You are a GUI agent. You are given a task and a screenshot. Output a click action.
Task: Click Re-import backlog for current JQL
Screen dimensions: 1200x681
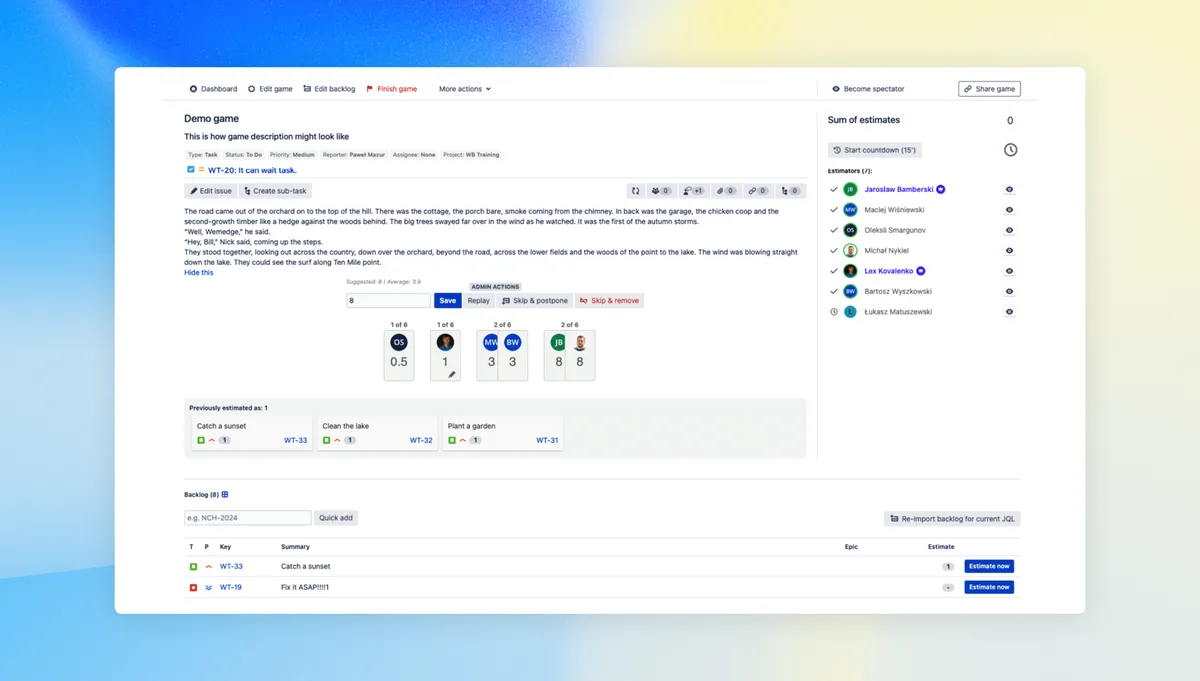(952, 519)
